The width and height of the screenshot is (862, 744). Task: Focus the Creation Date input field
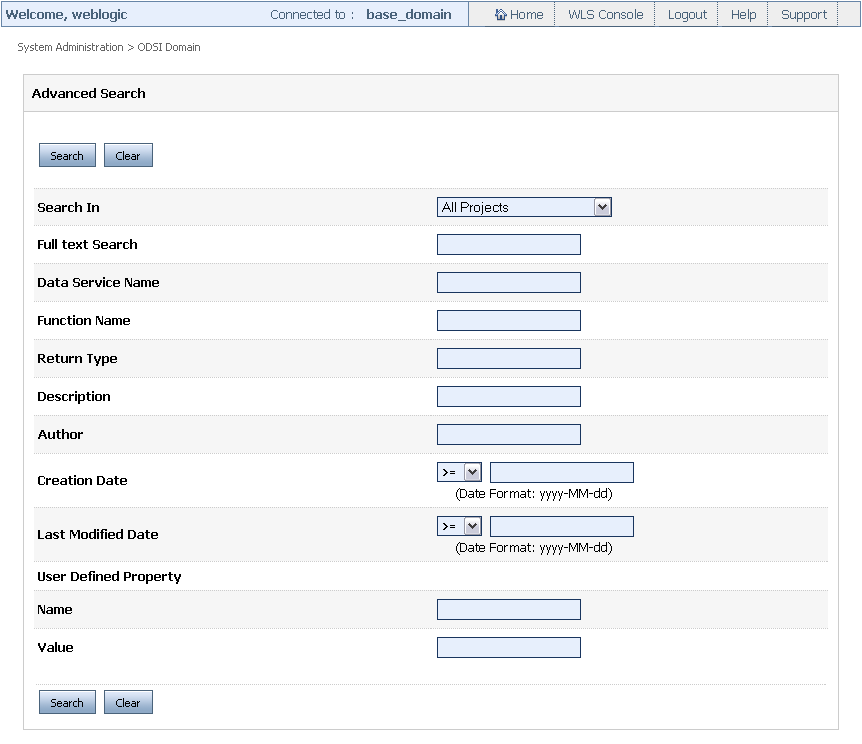tap(562, 472)
